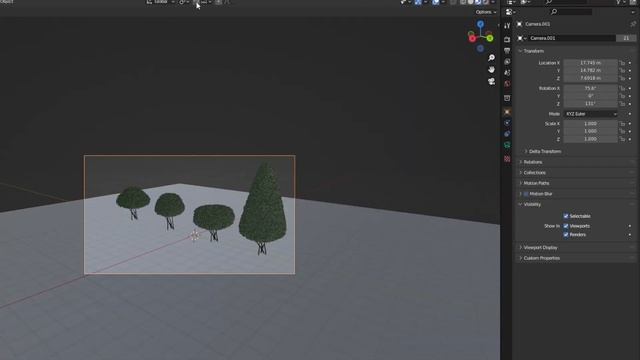Open the Output properties tab
Image resolution: width=640 pixels, height=360 pixels.
pyautogui.click(x=507, y=51)
